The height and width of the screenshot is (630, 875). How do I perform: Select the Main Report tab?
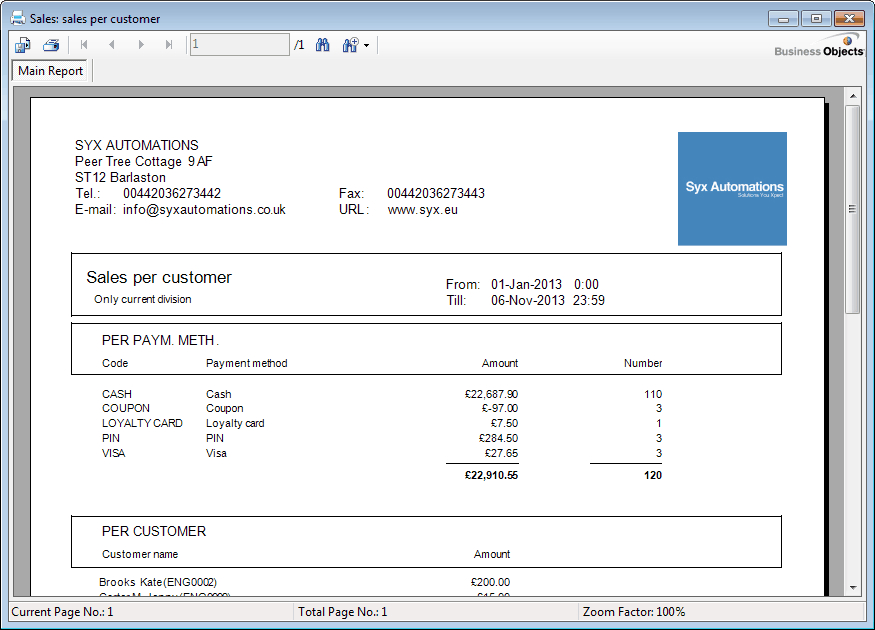point(50,71)
